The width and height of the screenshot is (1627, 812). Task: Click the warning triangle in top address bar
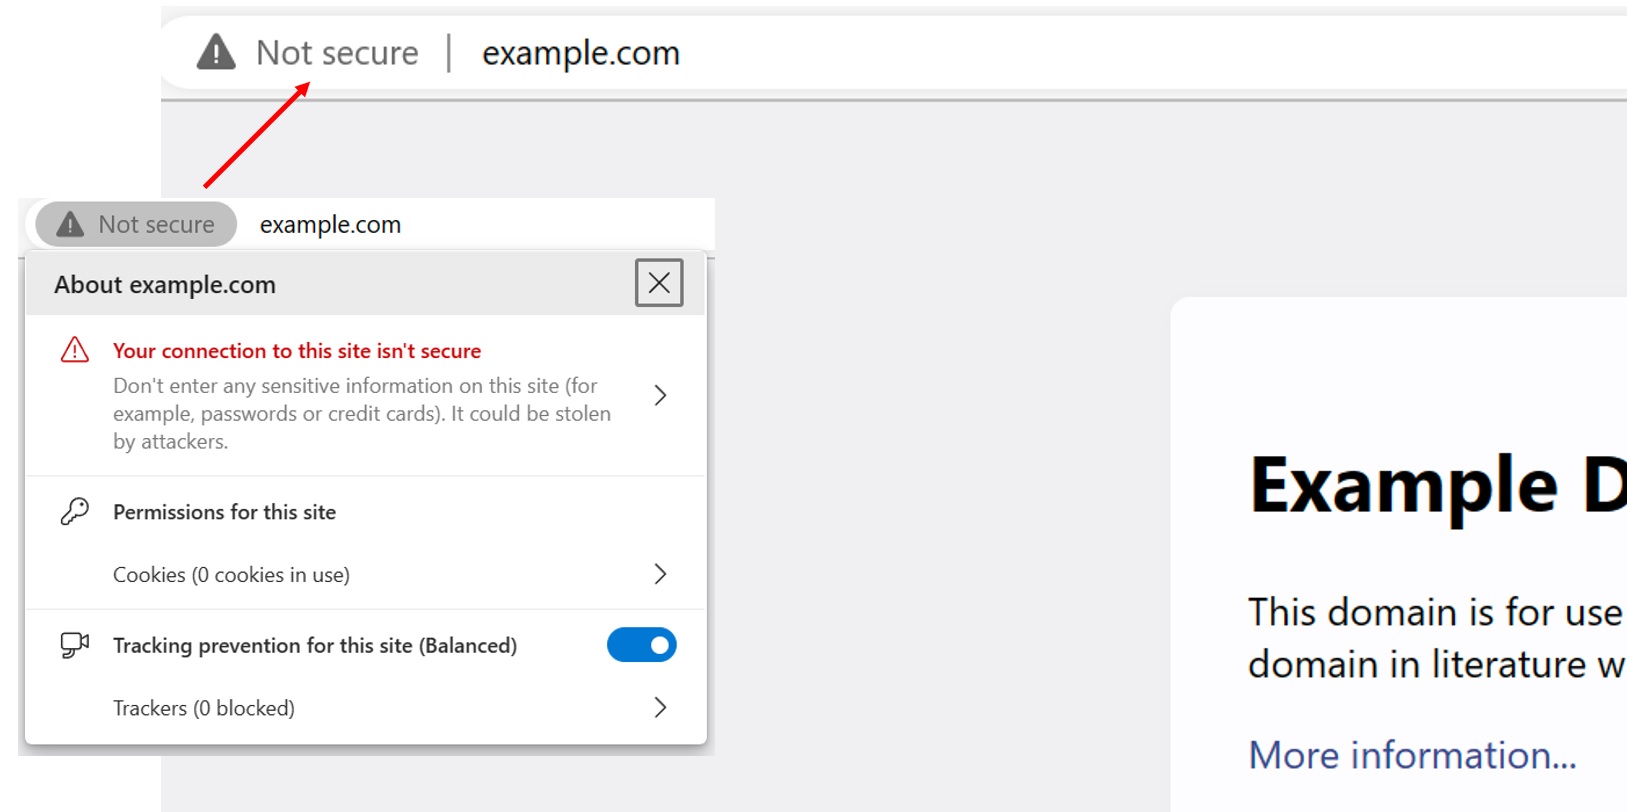coord(216,52)
